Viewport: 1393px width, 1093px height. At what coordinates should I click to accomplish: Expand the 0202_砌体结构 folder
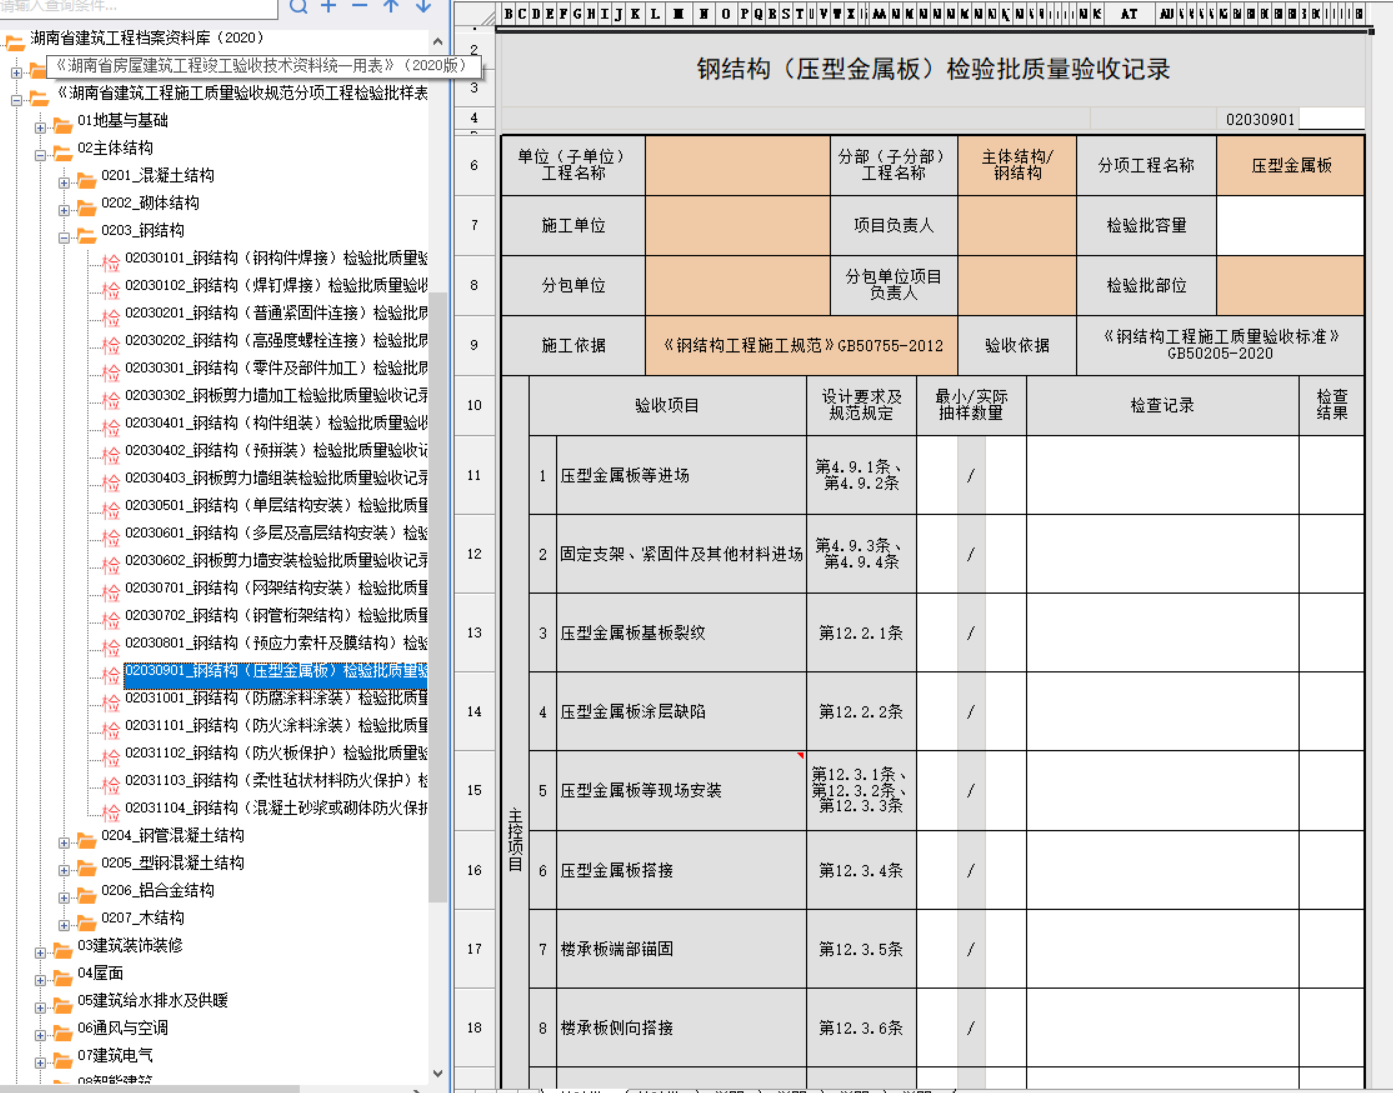[x=64, y=210]
